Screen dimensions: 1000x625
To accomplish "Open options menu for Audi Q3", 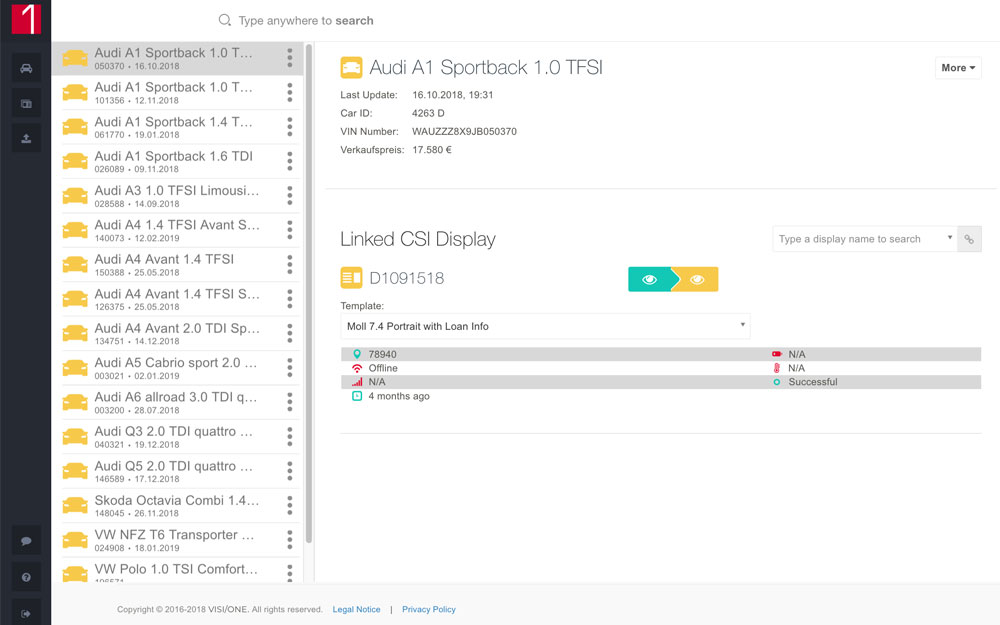I will pyautogui.click(x=290, y=437).
